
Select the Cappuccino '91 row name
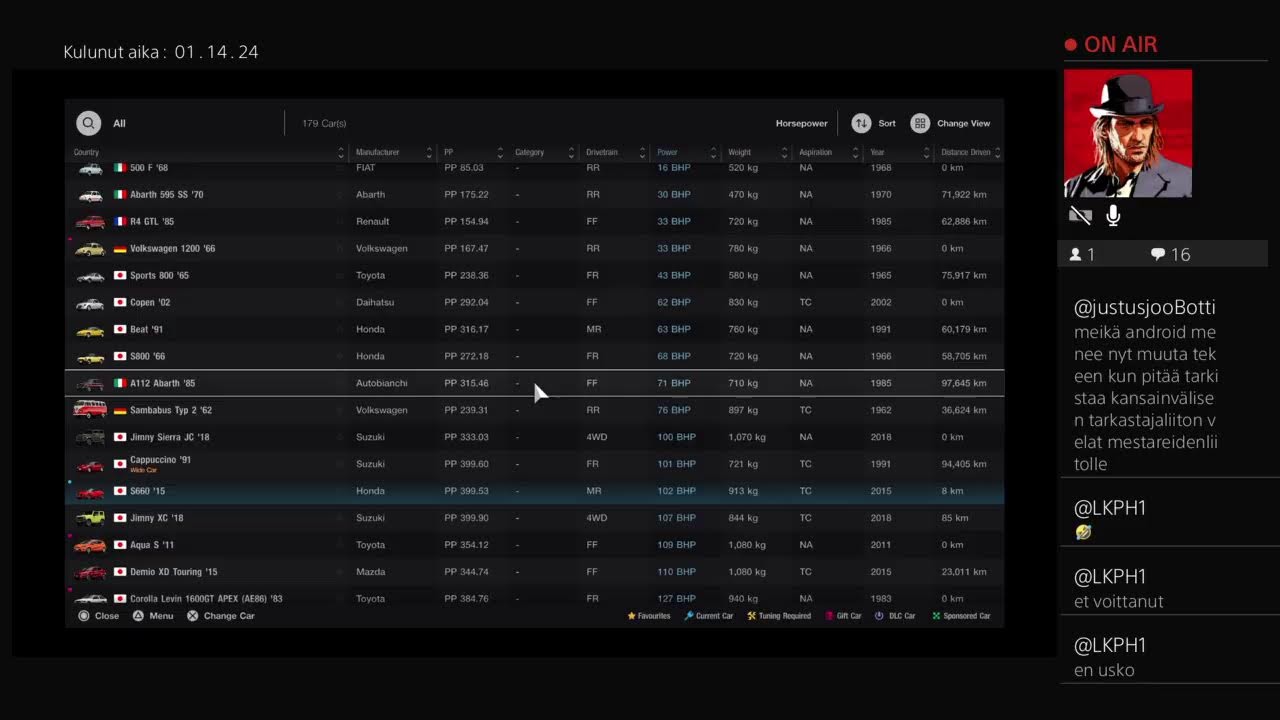pyautogui.click(x=160, y=460)
